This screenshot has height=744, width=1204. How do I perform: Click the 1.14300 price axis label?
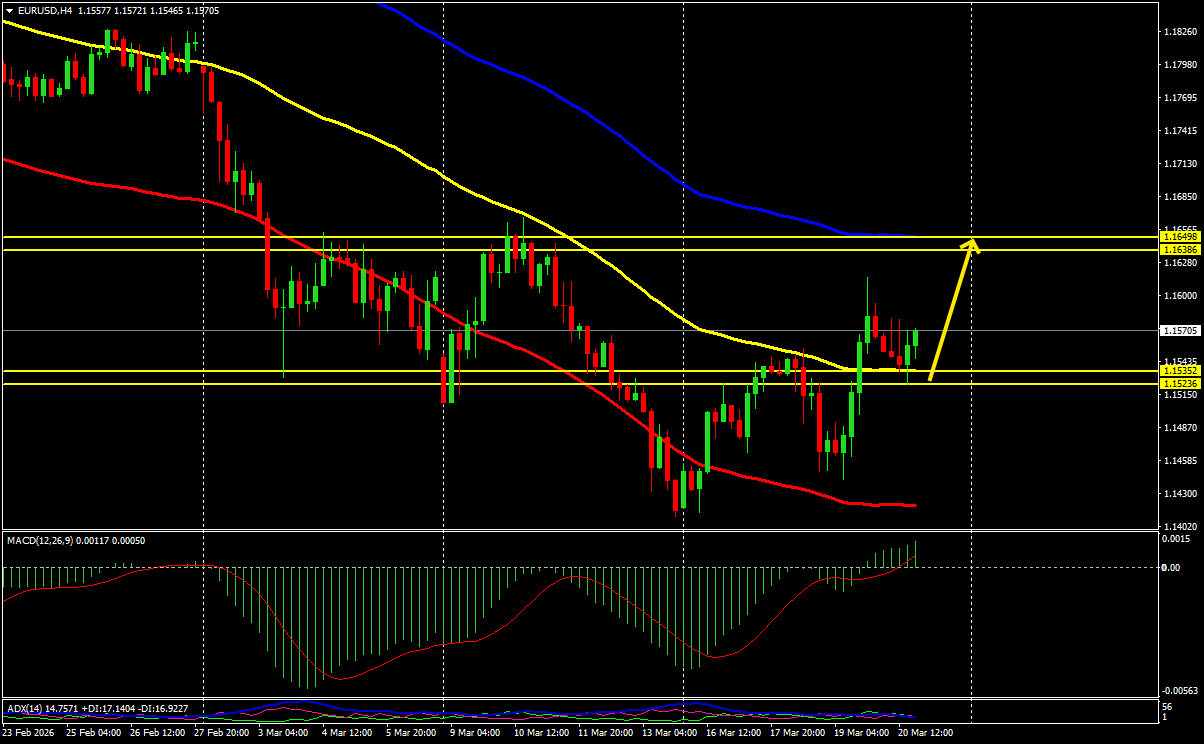(x=1181, y=494)
